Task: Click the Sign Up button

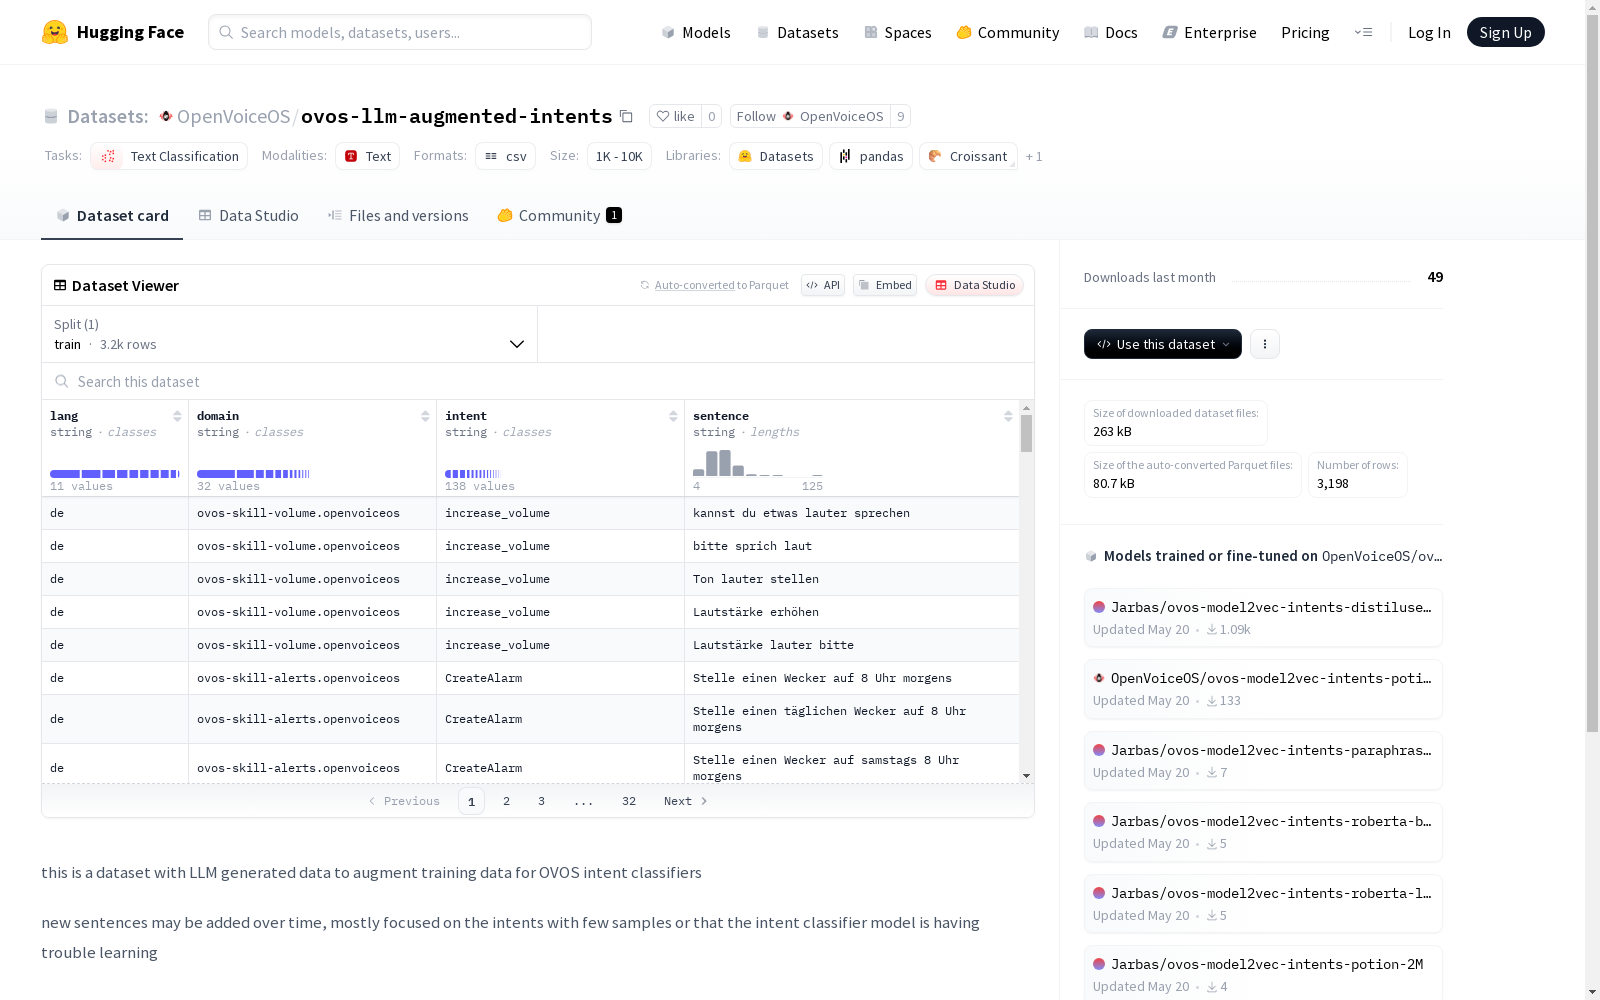Action: tap(1505, 32)
